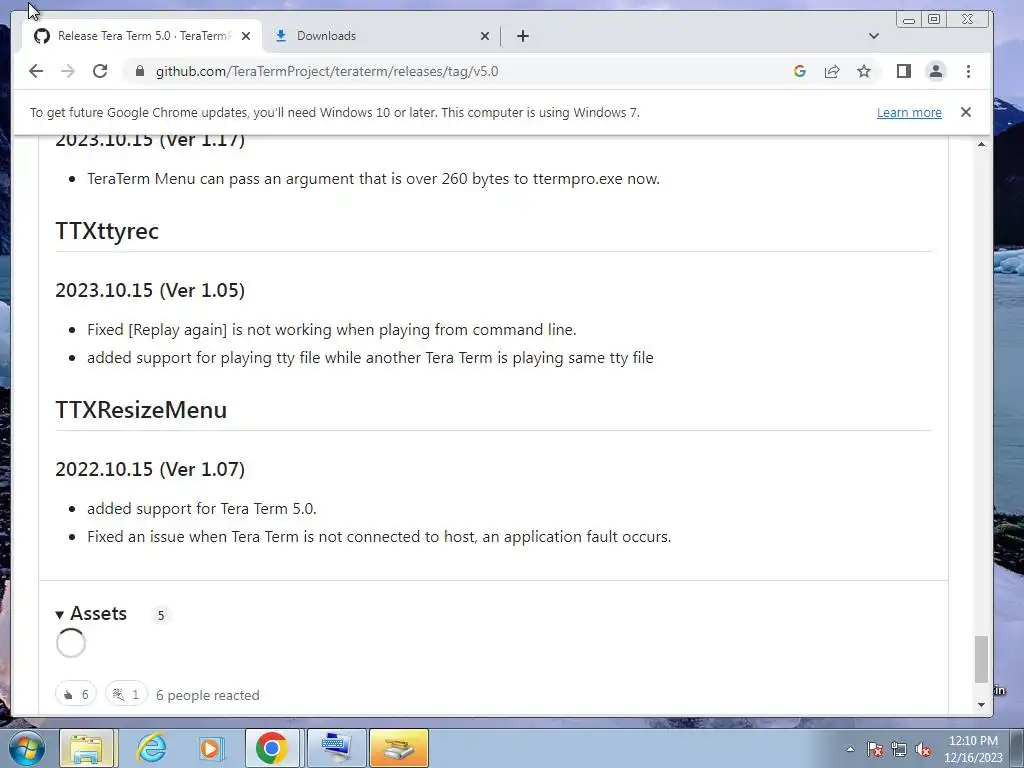Image resolution: width=1024 pixels, height=768 pixels.
Task: Switch to the Downloads tab
Action: 381,36
